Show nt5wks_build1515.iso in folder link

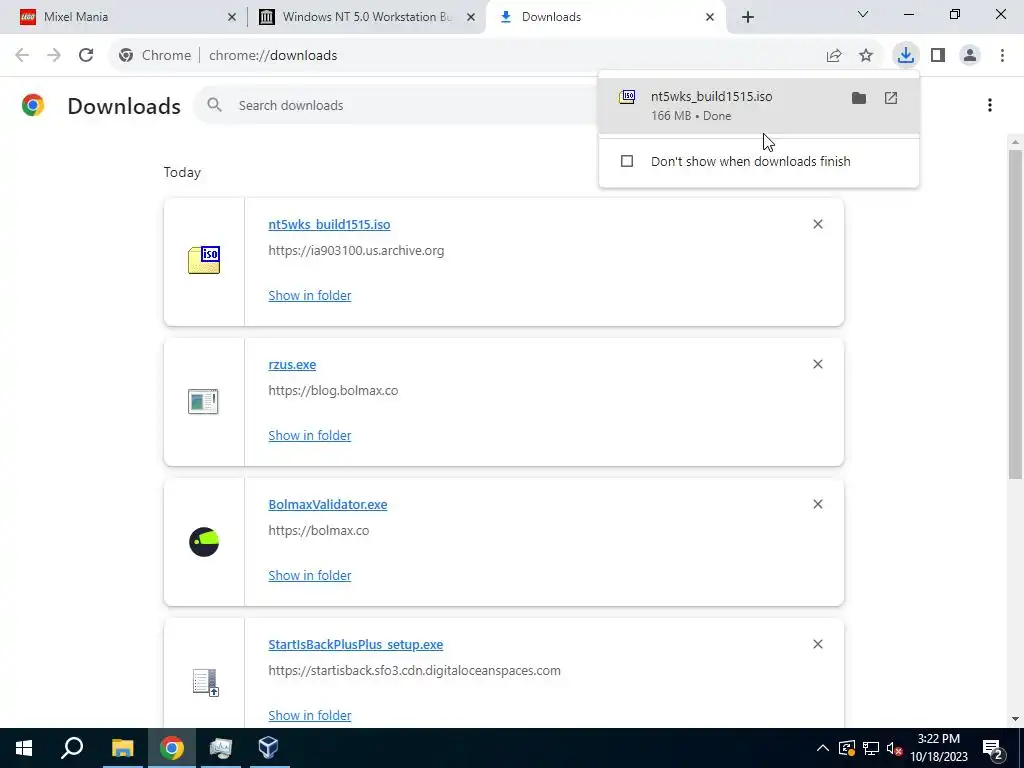310,295
